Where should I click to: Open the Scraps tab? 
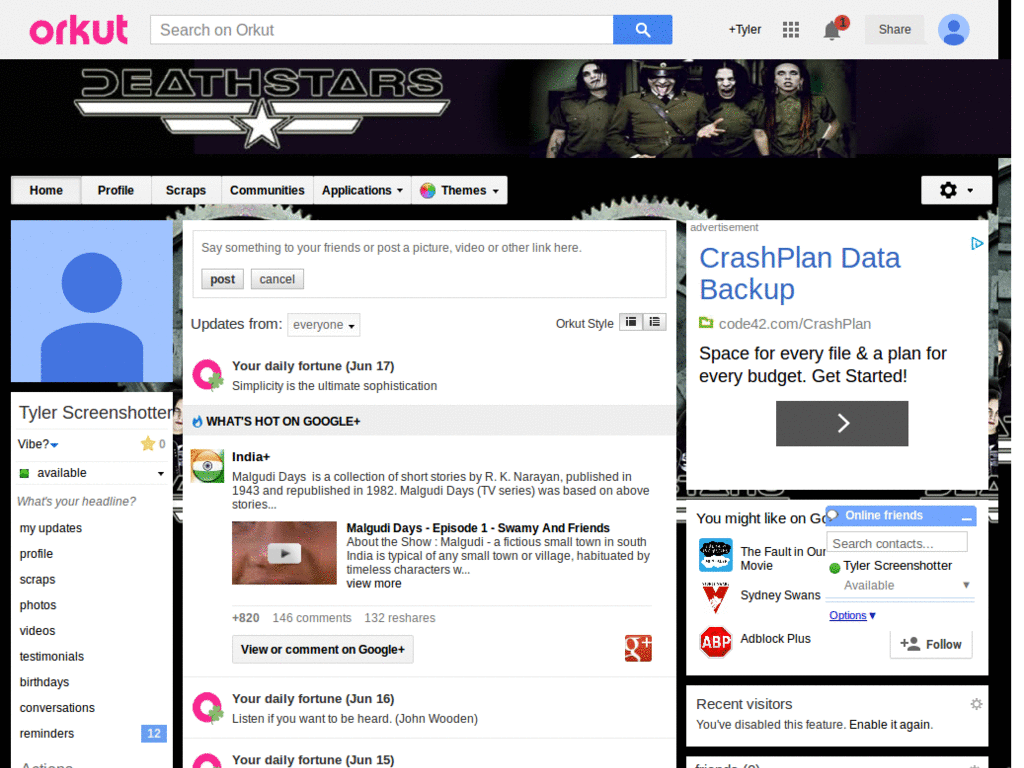click(x=186, y=191)
